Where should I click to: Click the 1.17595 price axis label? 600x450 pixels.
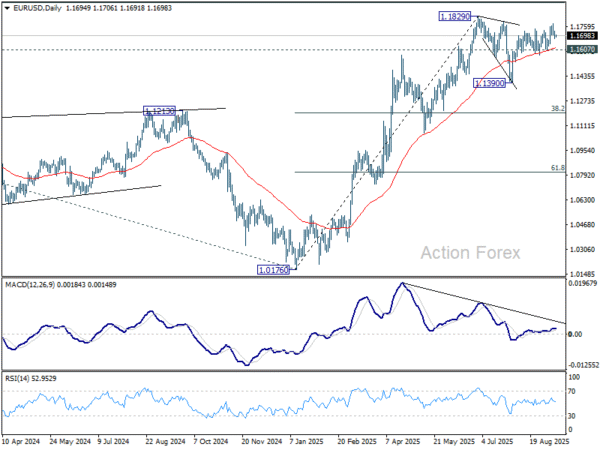coord(582,27)
